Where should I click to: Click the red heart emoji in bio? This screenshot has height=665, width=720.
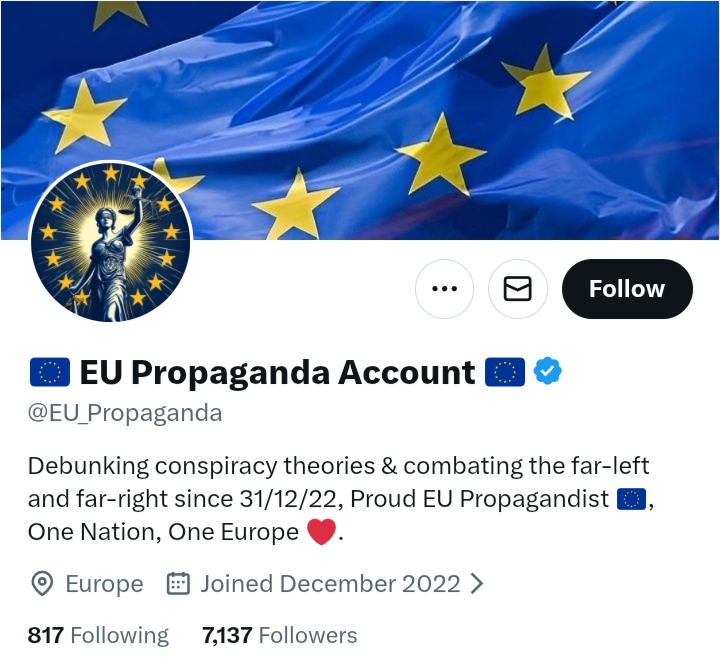point(321,531)
